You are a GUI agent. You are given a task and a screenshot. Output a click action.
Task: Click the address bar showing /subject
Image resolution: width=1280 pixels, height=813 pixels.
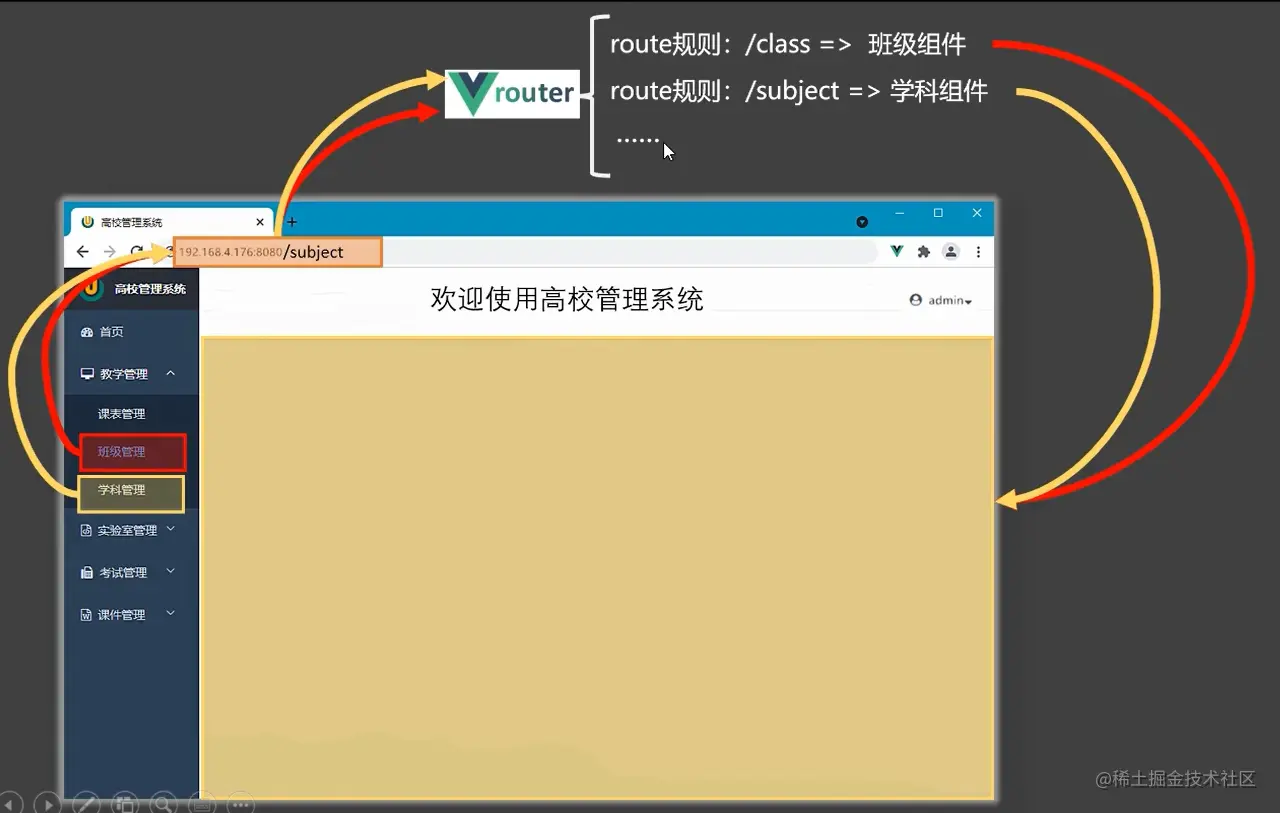278,251
